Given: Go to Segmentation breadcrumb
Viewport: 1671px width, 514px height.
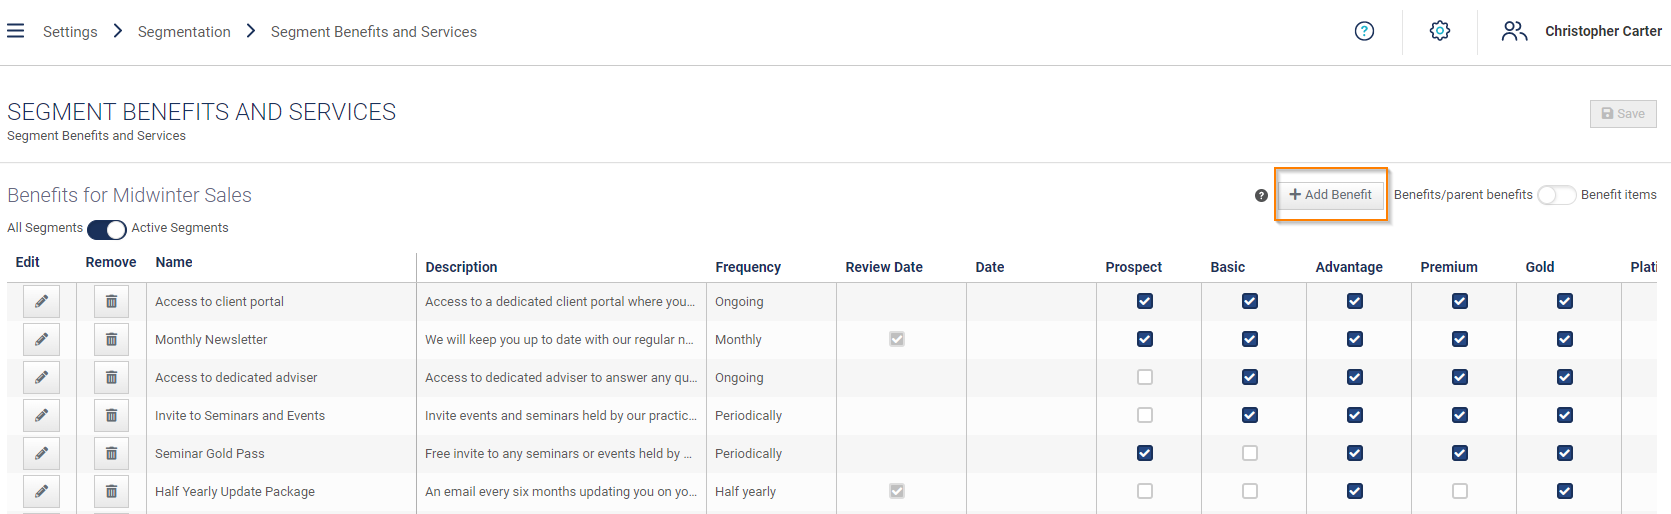Looking at the screenshot, I should (184, 32).
